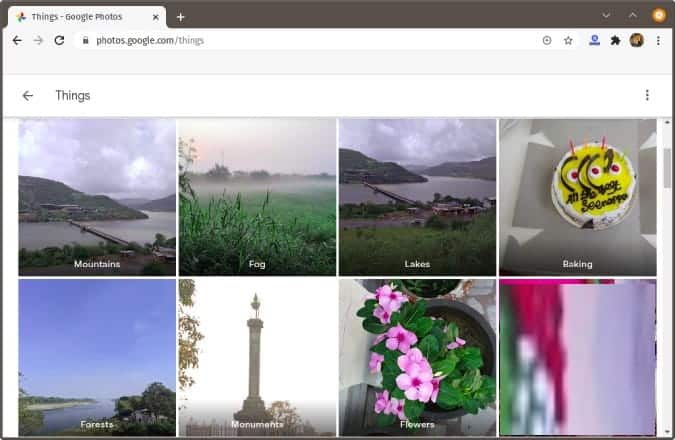Open the Chrome profile avatar
The height and width of the screenshot is (440, 675).
(x=637, y=40)
